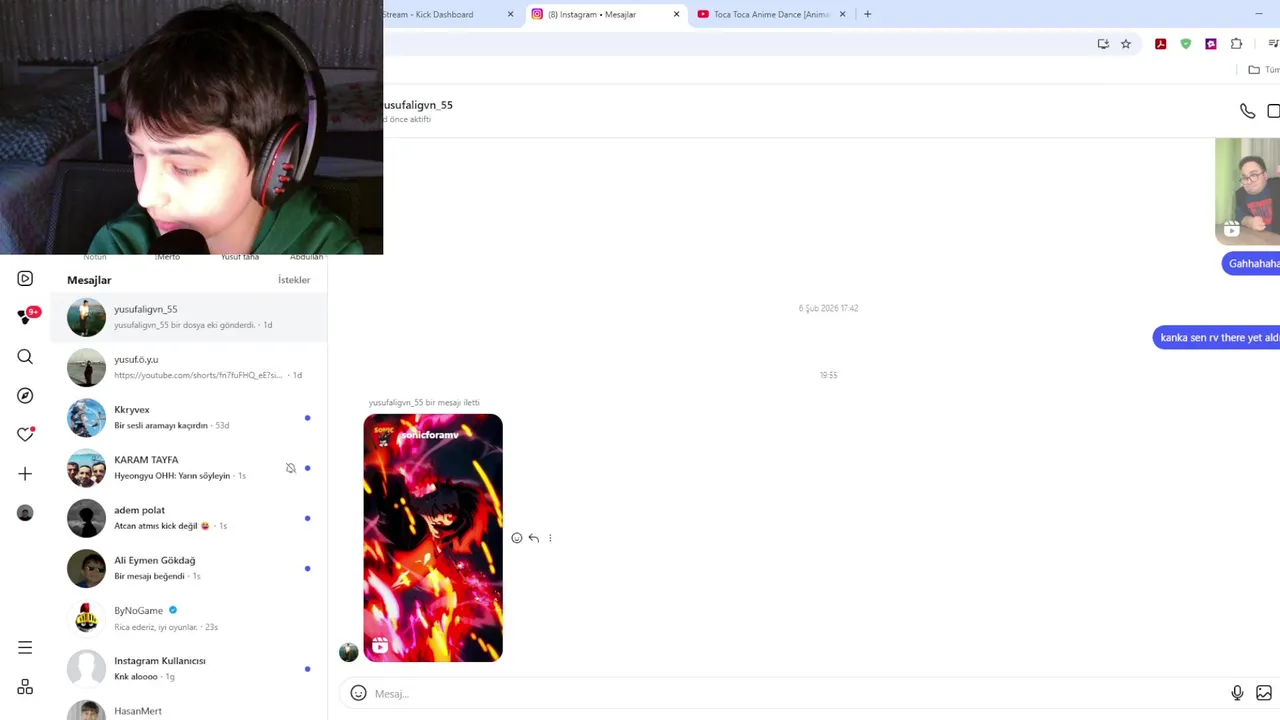This screenshot has width=1280, height=720.
Task: Open the media control icon in toolbar
Action: [1273, 44]
